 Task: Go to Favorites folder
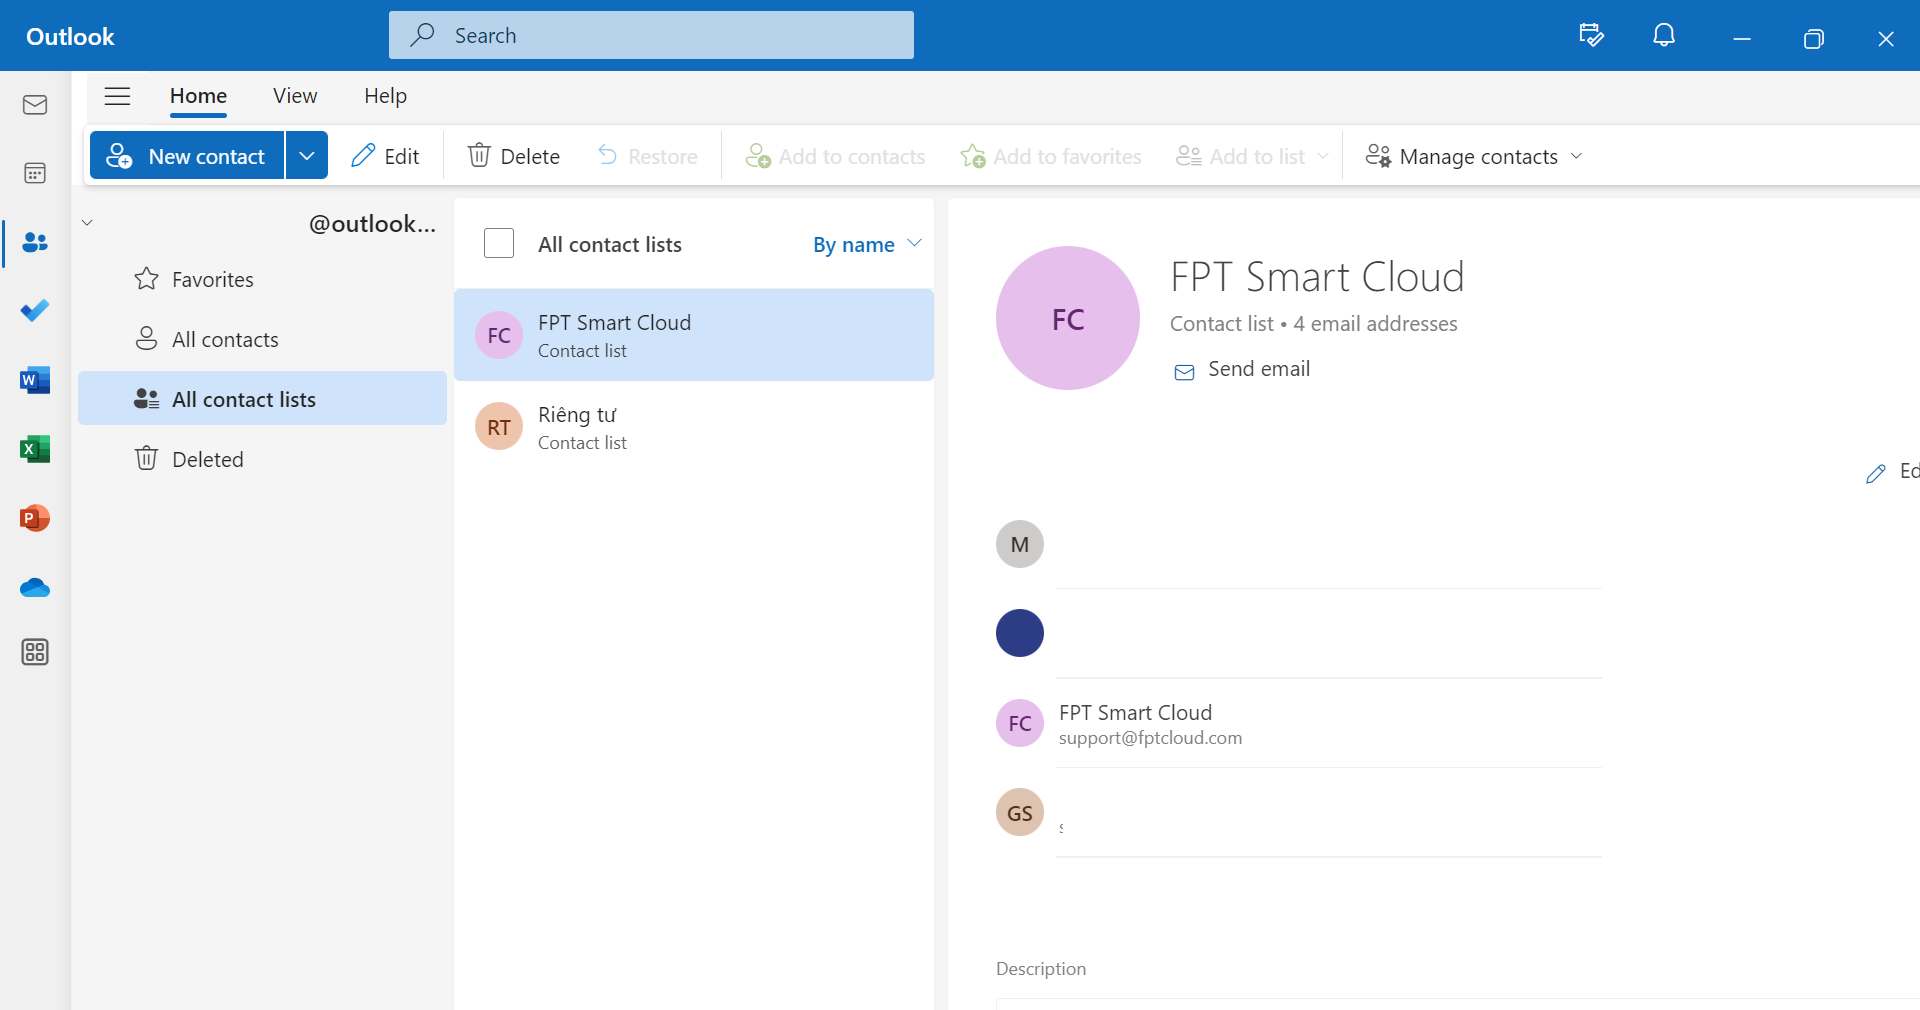point(262,279)
